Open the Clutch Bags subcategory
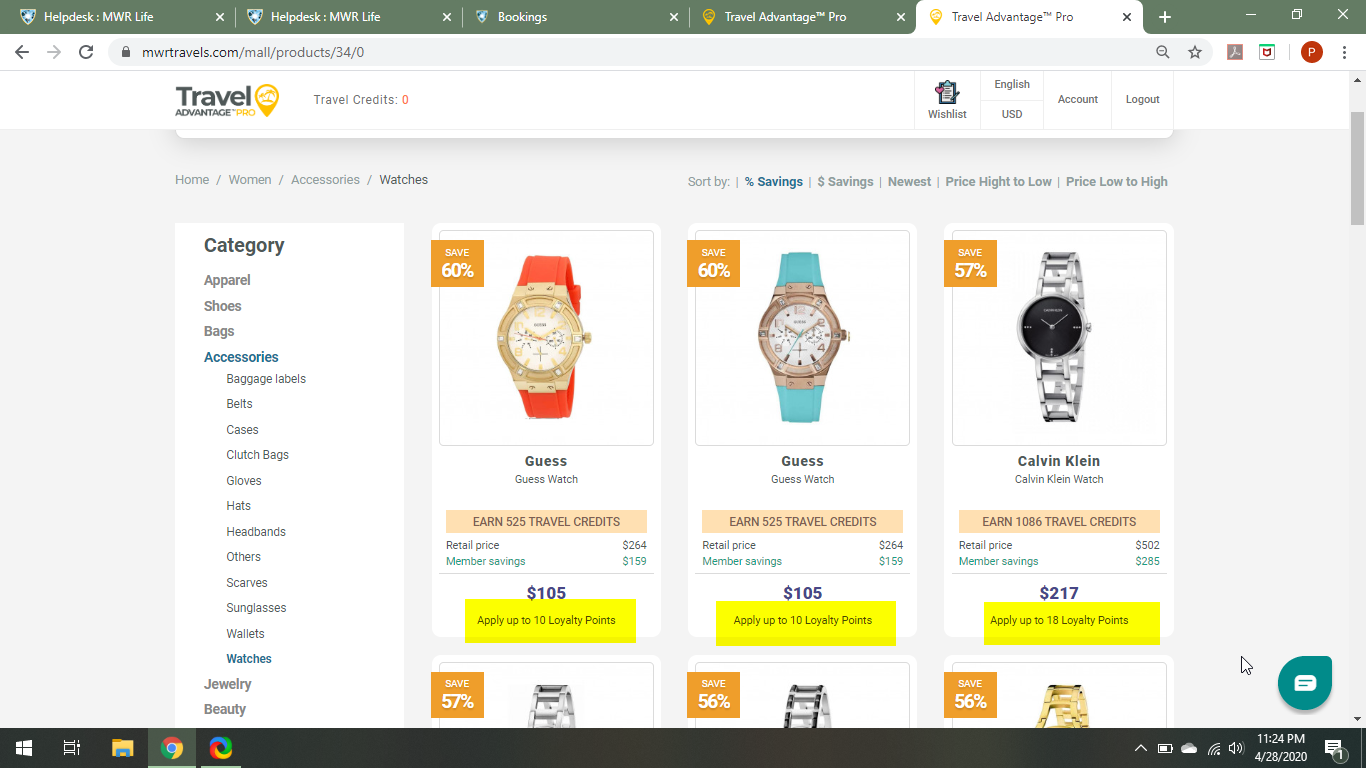Screen dimensions: 1366x768 click(x=257, y=455)
